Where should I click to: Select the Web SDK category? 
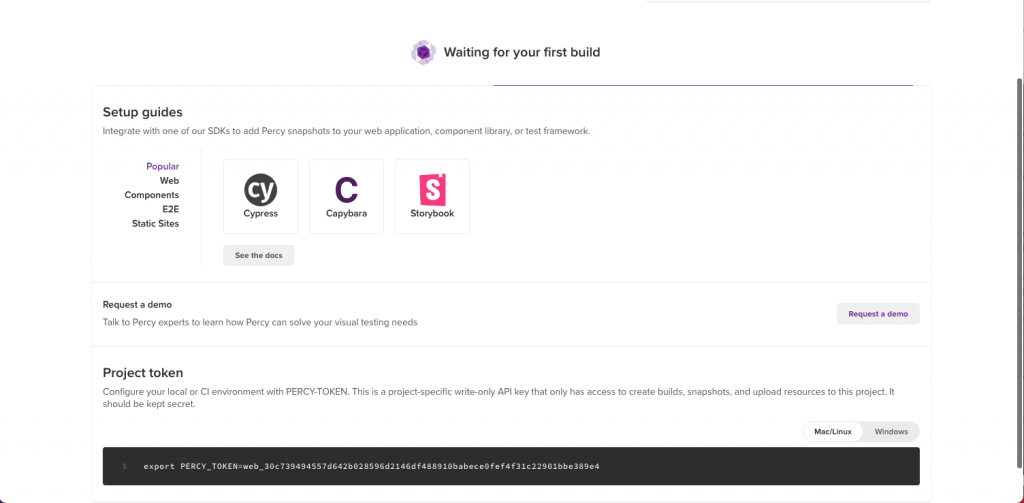tap(169, 181)
